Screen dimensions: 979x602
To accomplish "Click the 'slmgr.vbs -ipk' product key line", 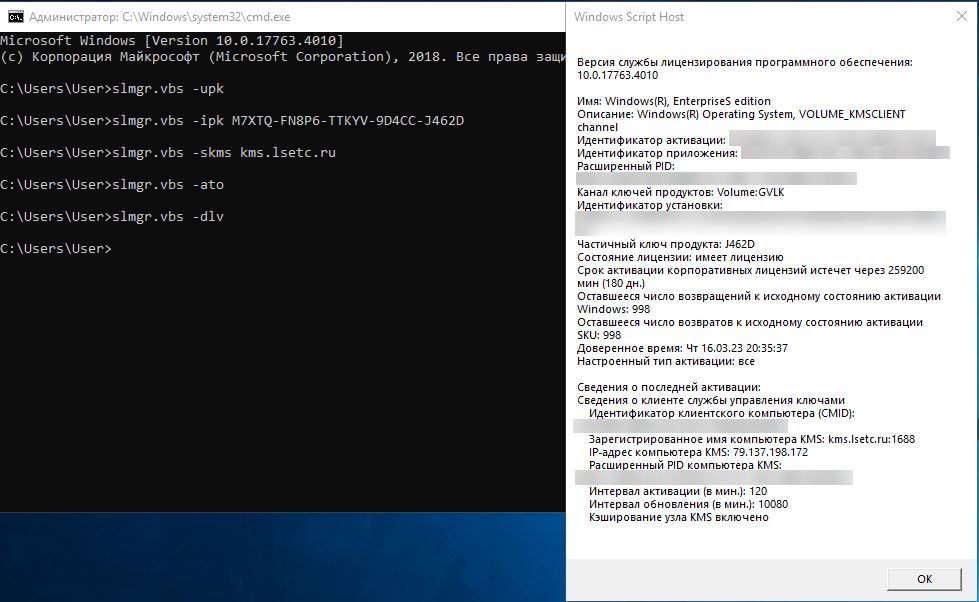I will point(232,121).
